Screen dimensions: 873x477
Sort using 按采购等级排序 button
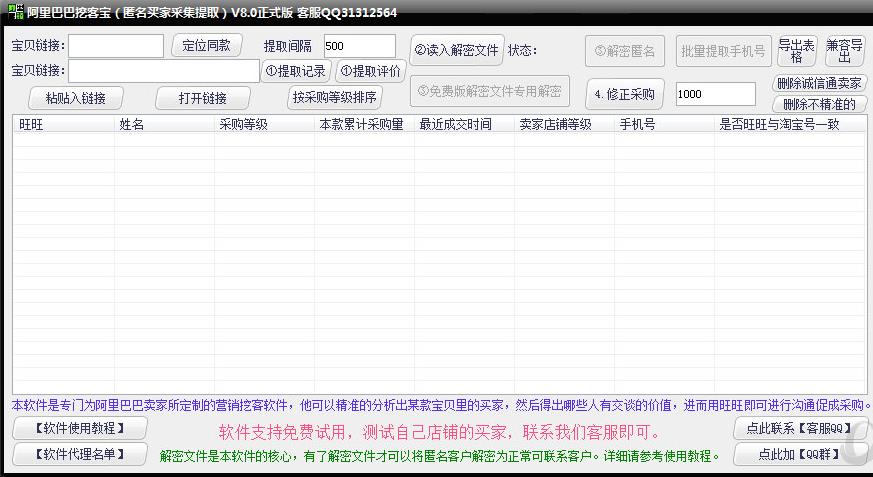pos(335,97)
